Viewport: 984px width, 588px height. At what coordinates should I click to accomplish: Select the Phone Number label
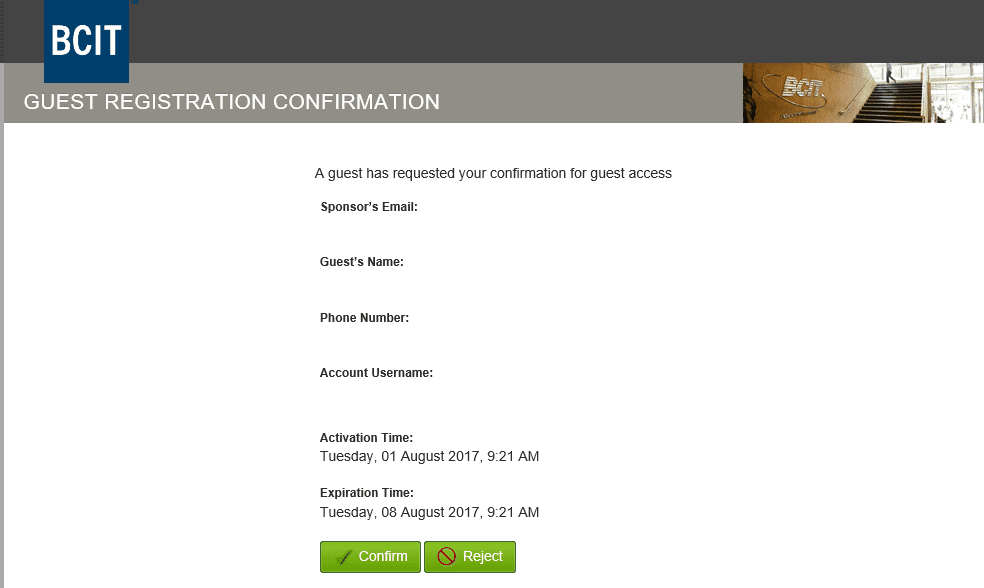pyautogui.click(x=363, y=317)
